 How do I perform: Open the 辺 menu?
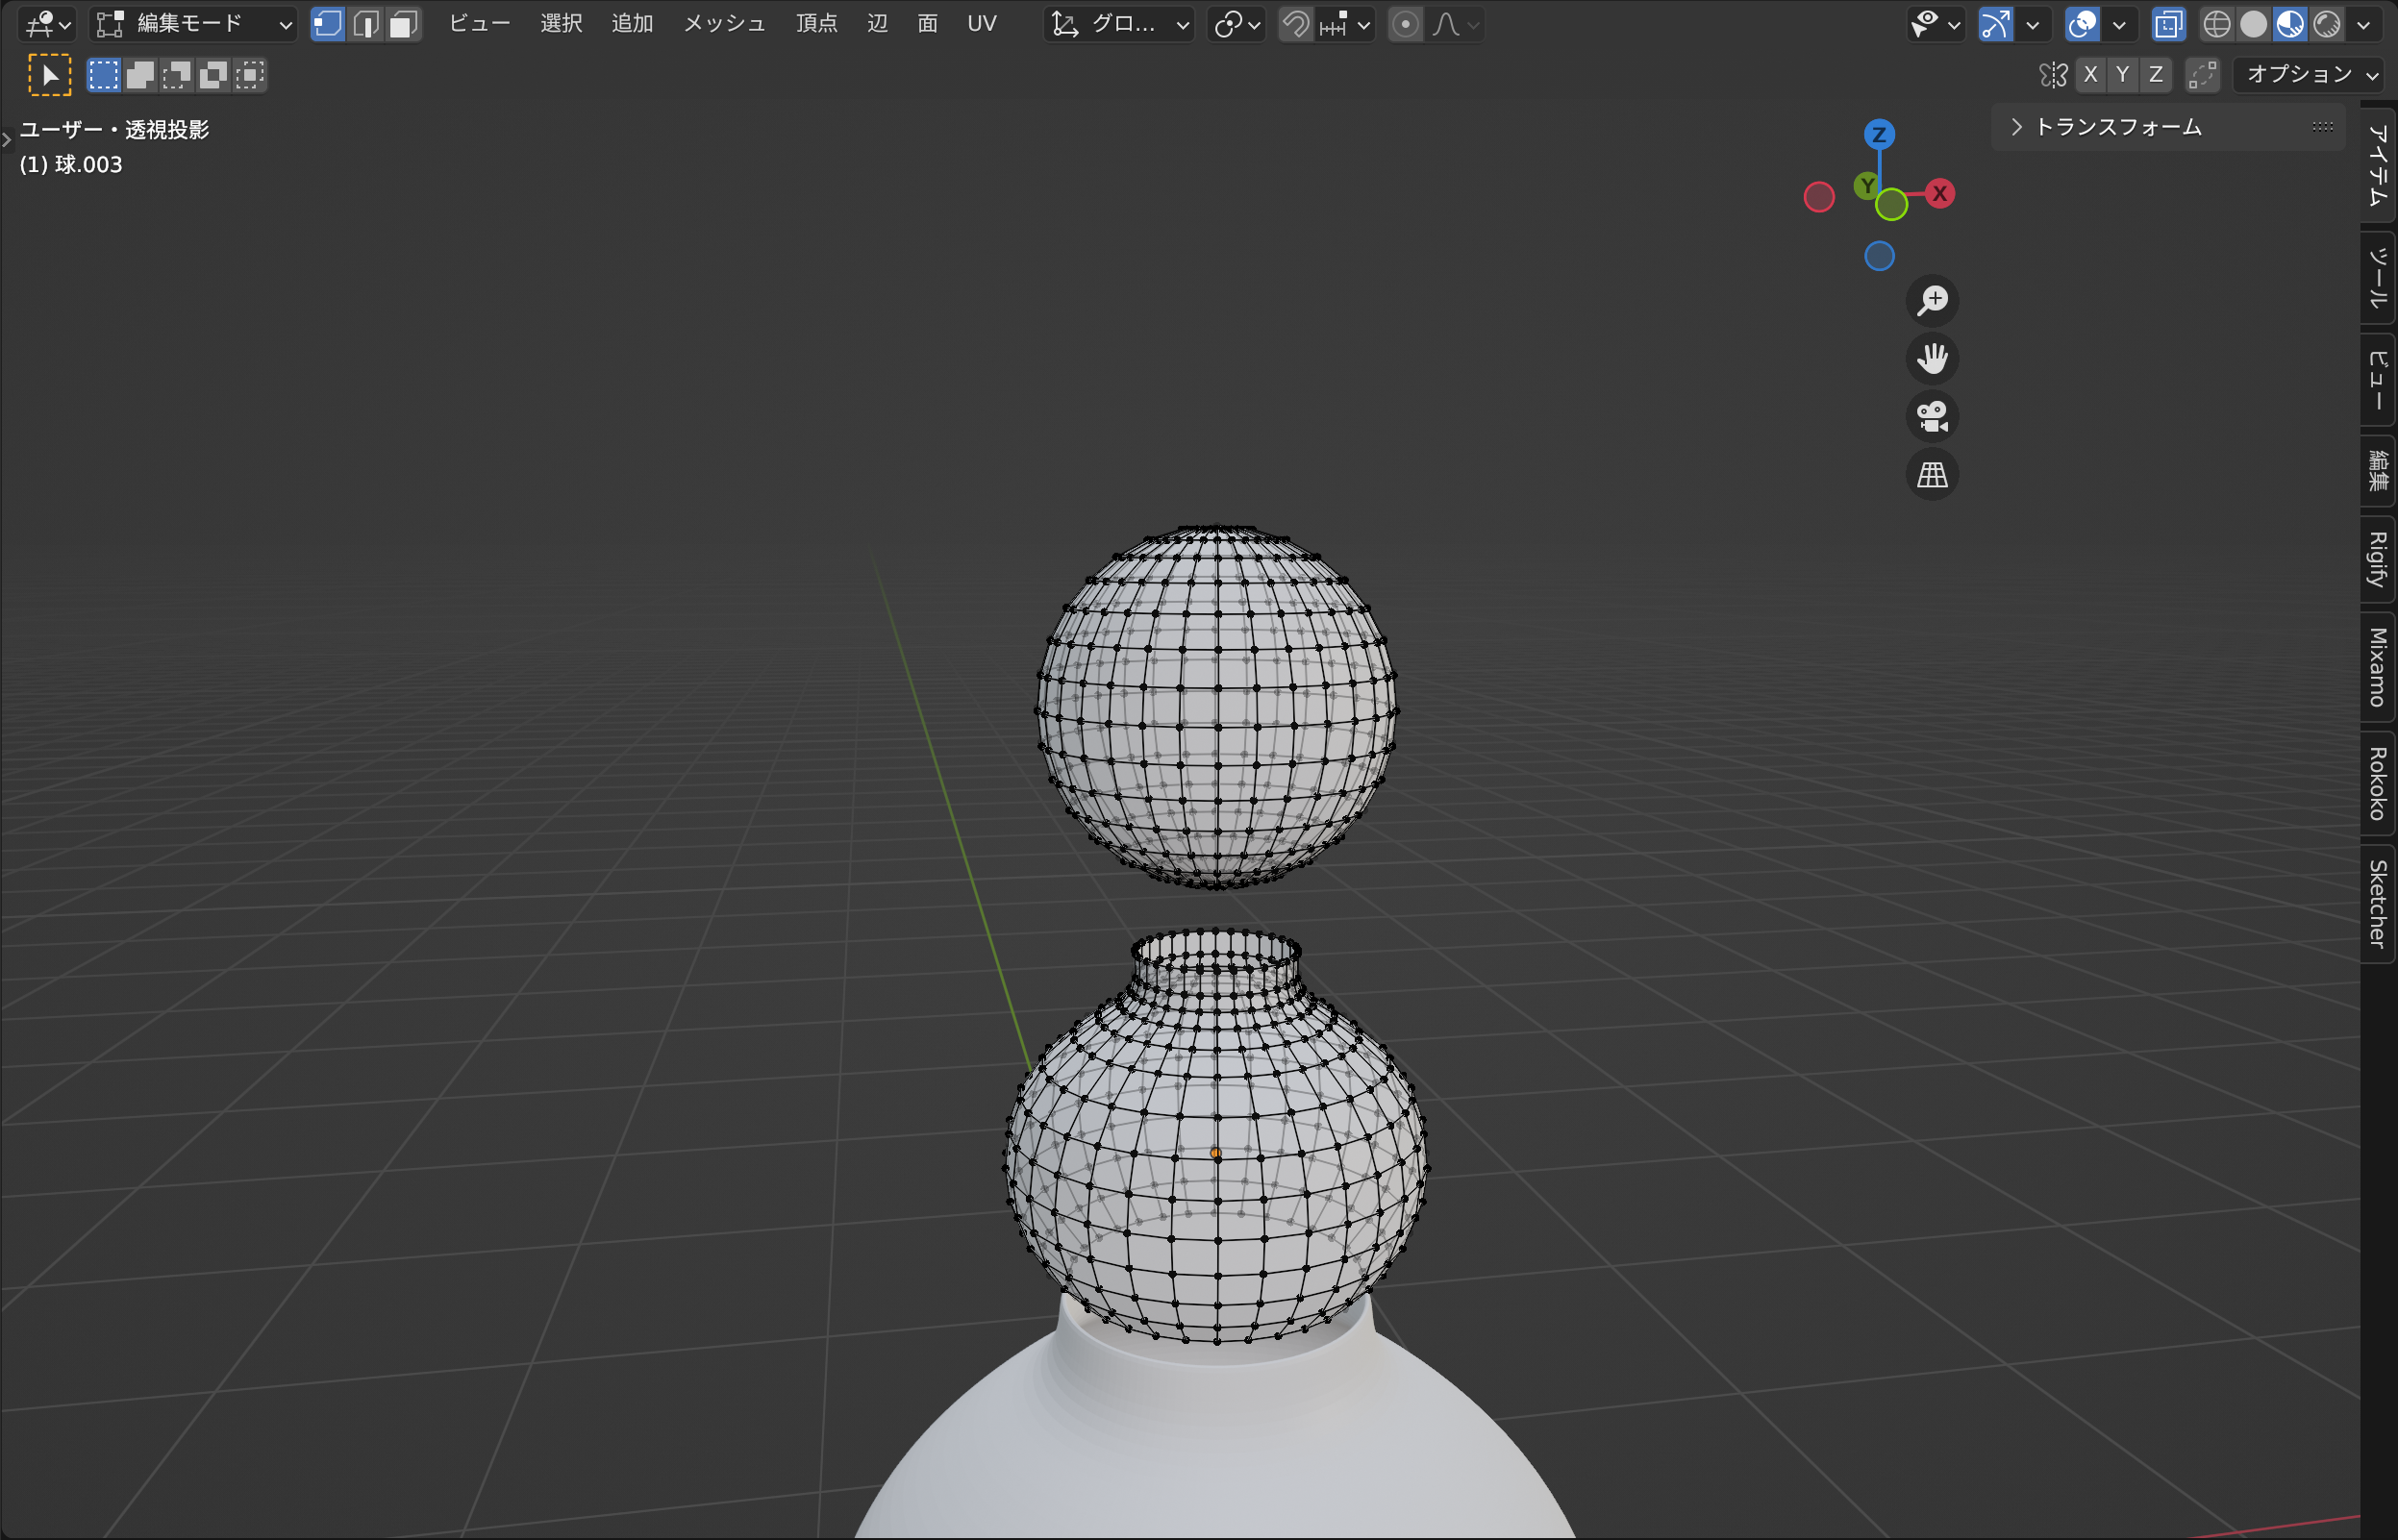[x=877, y=24]
